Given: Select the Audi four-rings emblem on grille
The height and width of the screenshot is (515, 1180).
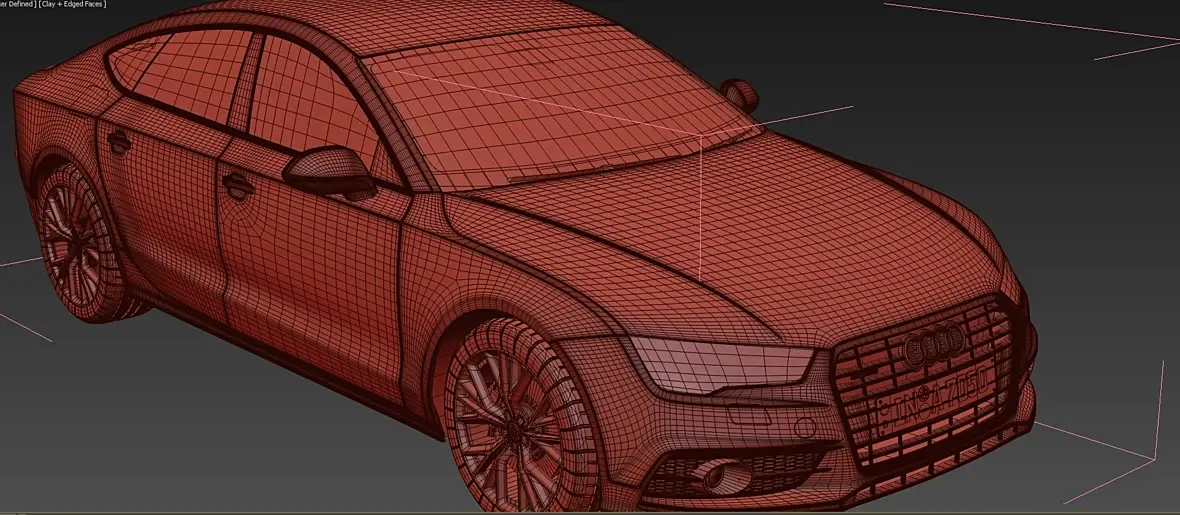Looking at the screenshot, I should tap(934, 343).
